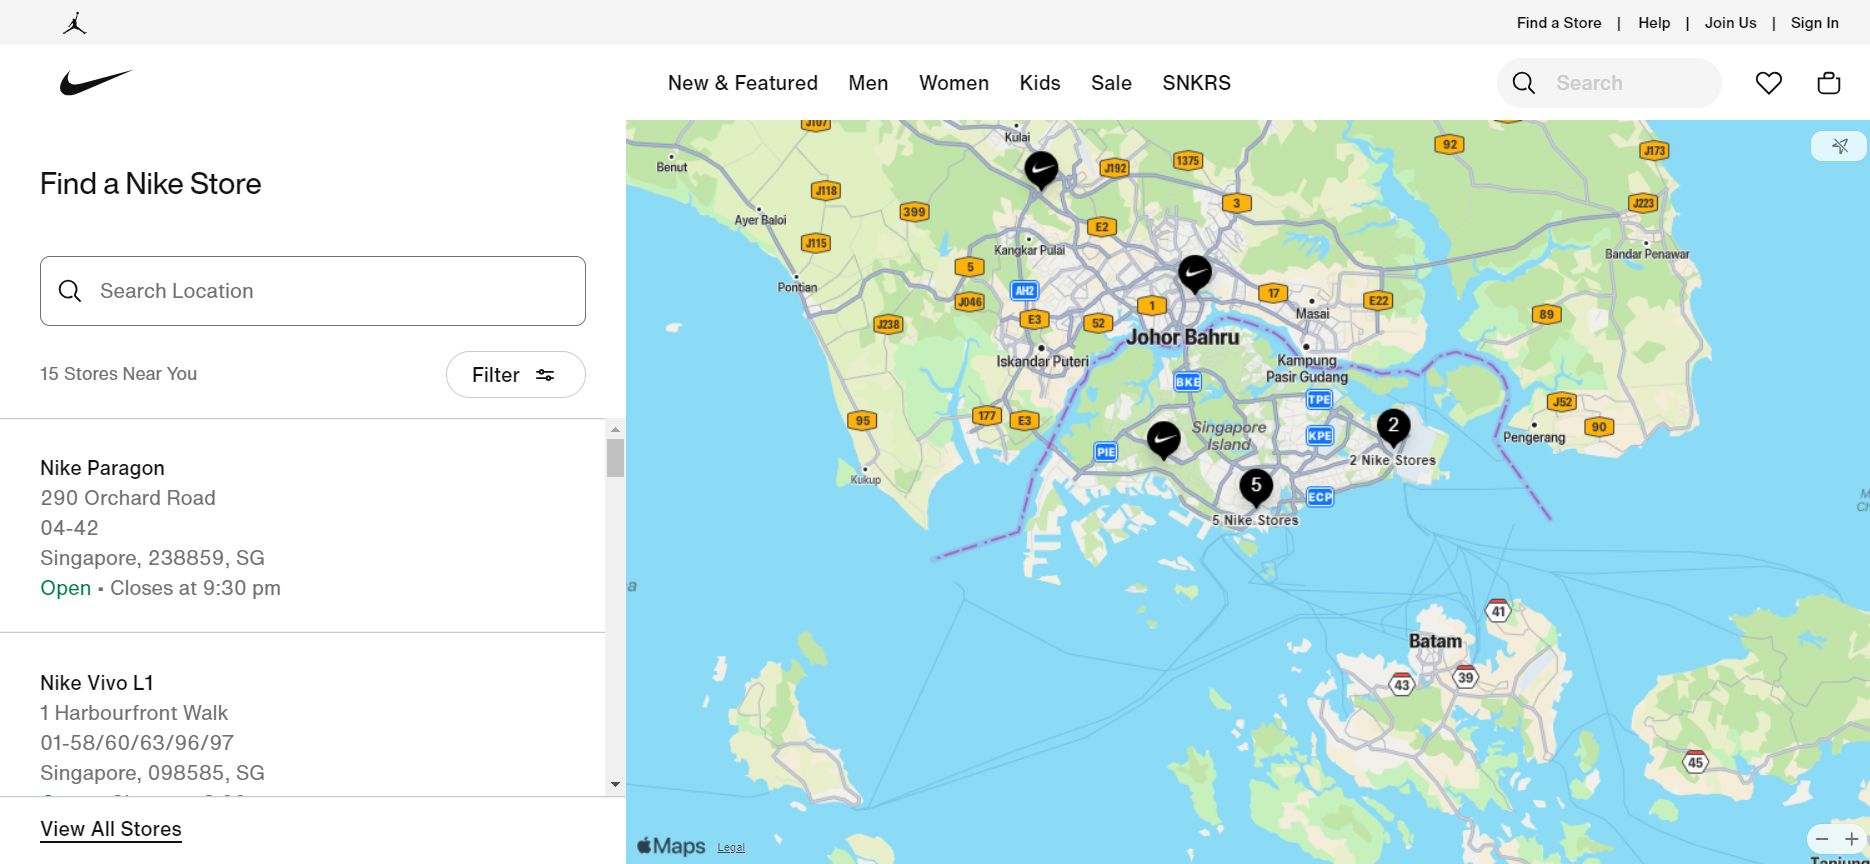
Task: Click the Iskandar Puteri map label
Action: click(x=1042, y=362)
